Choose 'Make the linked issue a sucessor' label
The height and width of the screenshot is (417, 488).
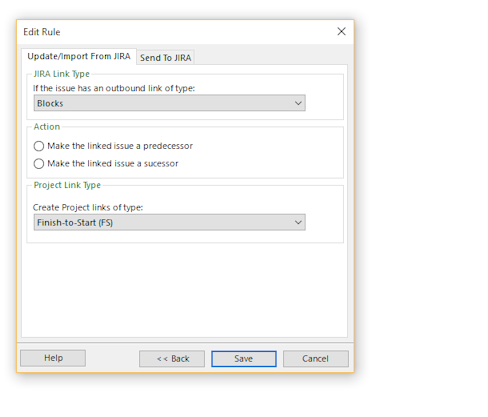pos(113,164)
